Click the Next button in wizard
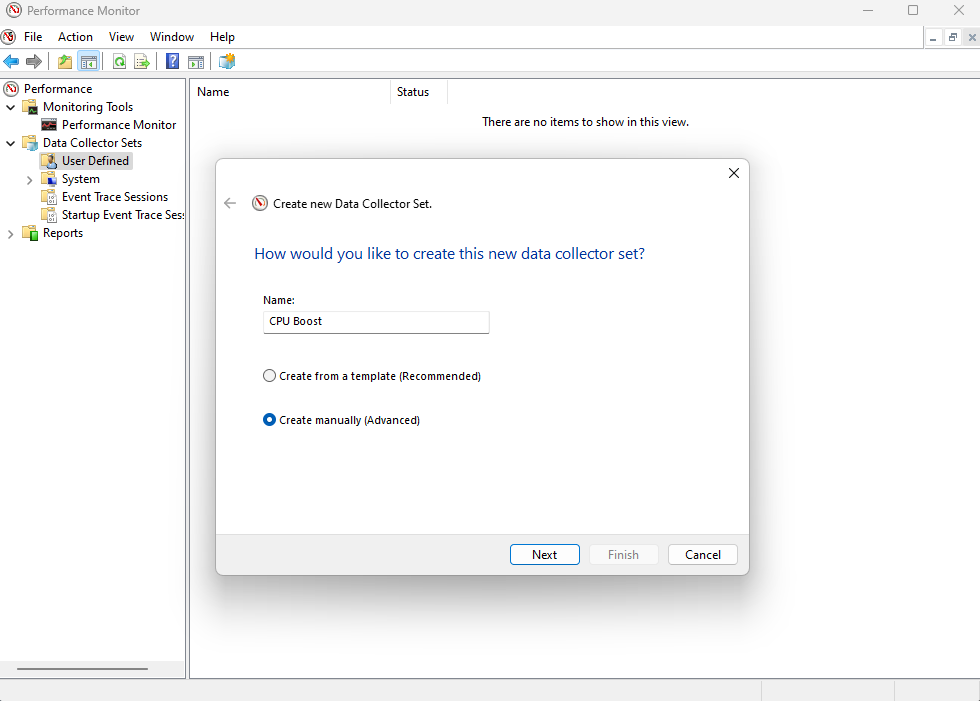This screenshot has height=701, width=980. click(544, 555)
